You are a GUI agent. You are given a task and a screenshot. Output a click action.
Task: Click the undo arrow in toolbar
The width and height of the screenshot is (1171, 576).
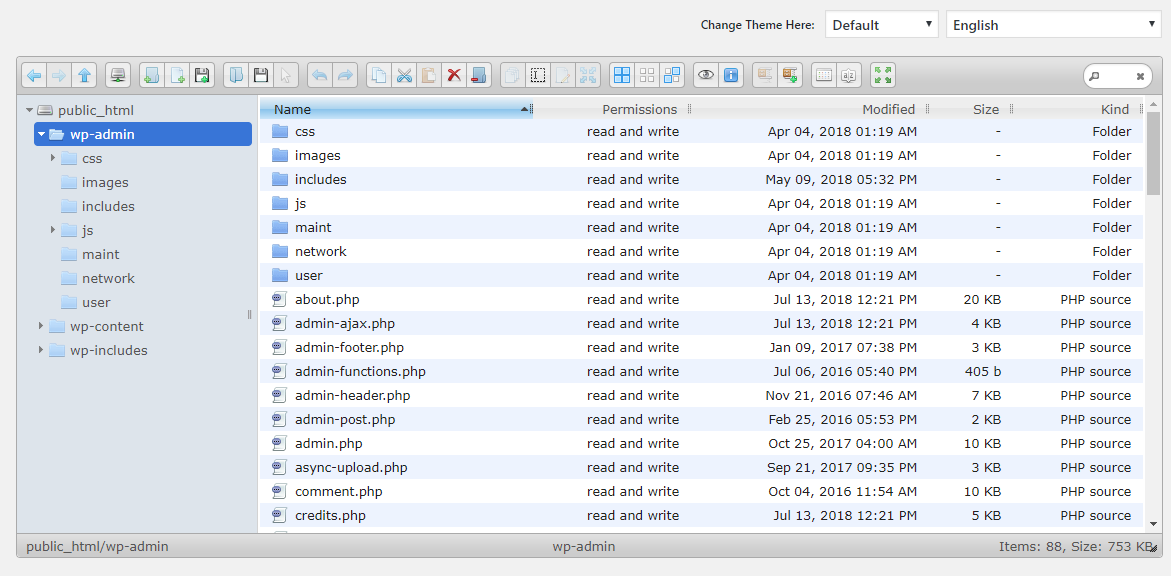click(320, 75)
